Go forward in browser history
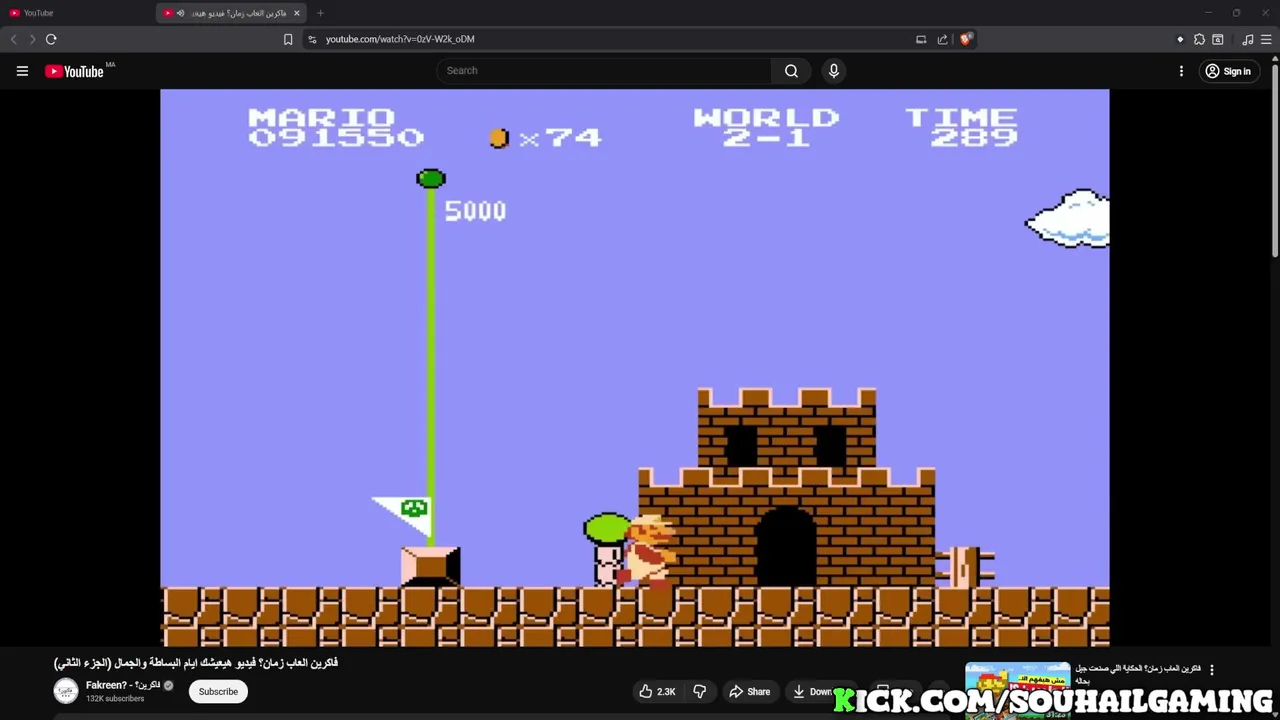Screen dimensions: 1280x720 (32, 39)
